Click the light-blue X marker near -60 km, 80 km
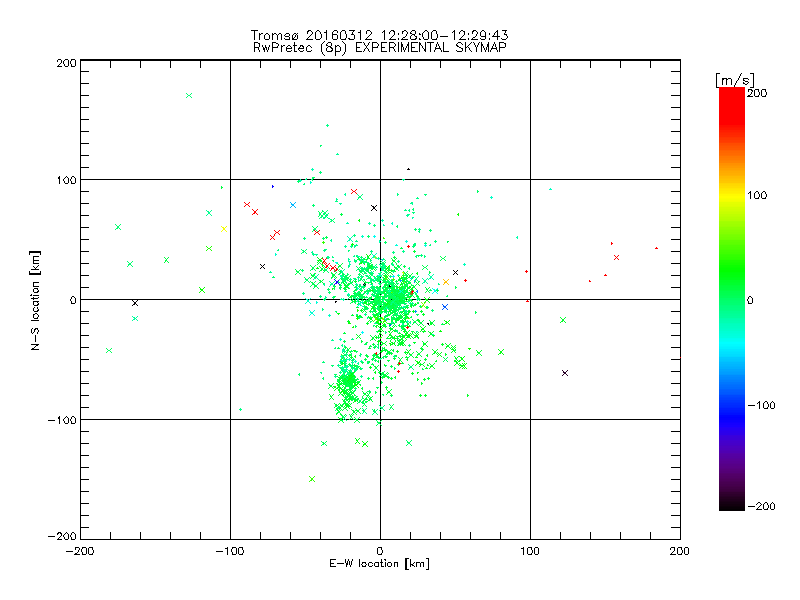The image size is (800, 600). tap(293, 205)
